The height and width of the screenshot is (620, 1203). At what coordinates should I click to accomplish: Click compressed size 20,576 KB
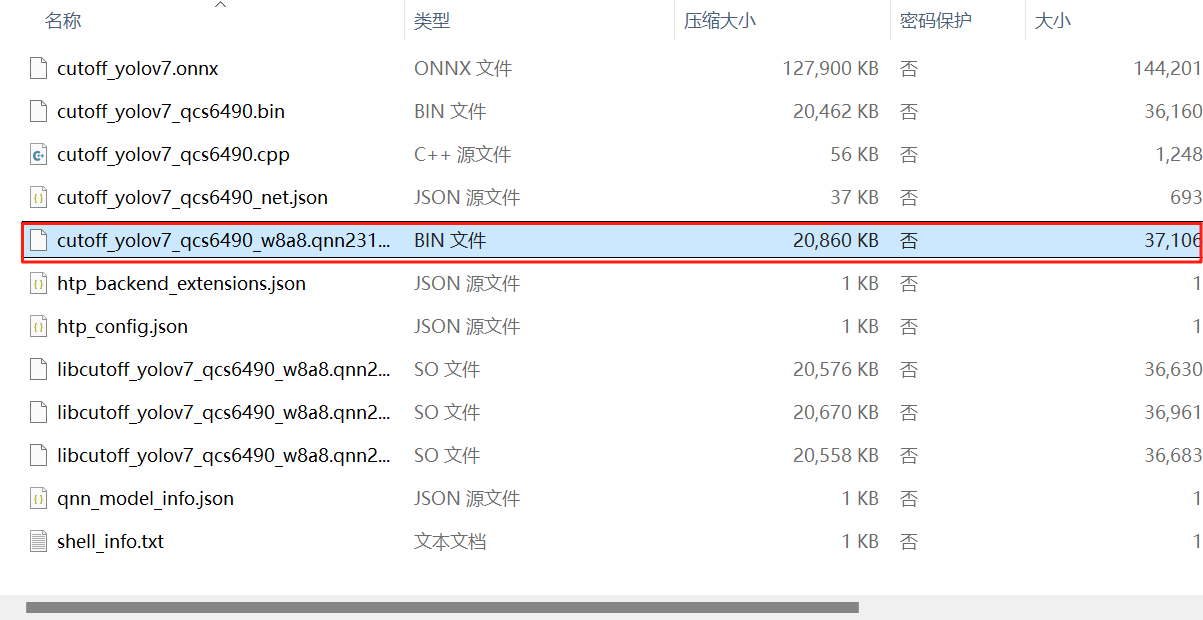(x=836, y=370)
